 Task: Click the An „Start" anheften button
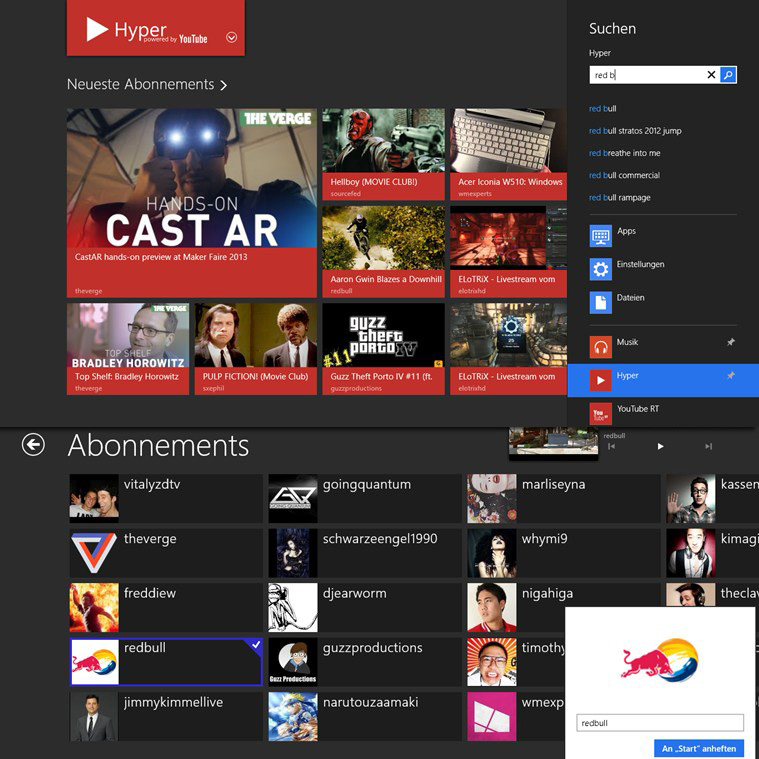pyautogui.click(x=698, y=748)
